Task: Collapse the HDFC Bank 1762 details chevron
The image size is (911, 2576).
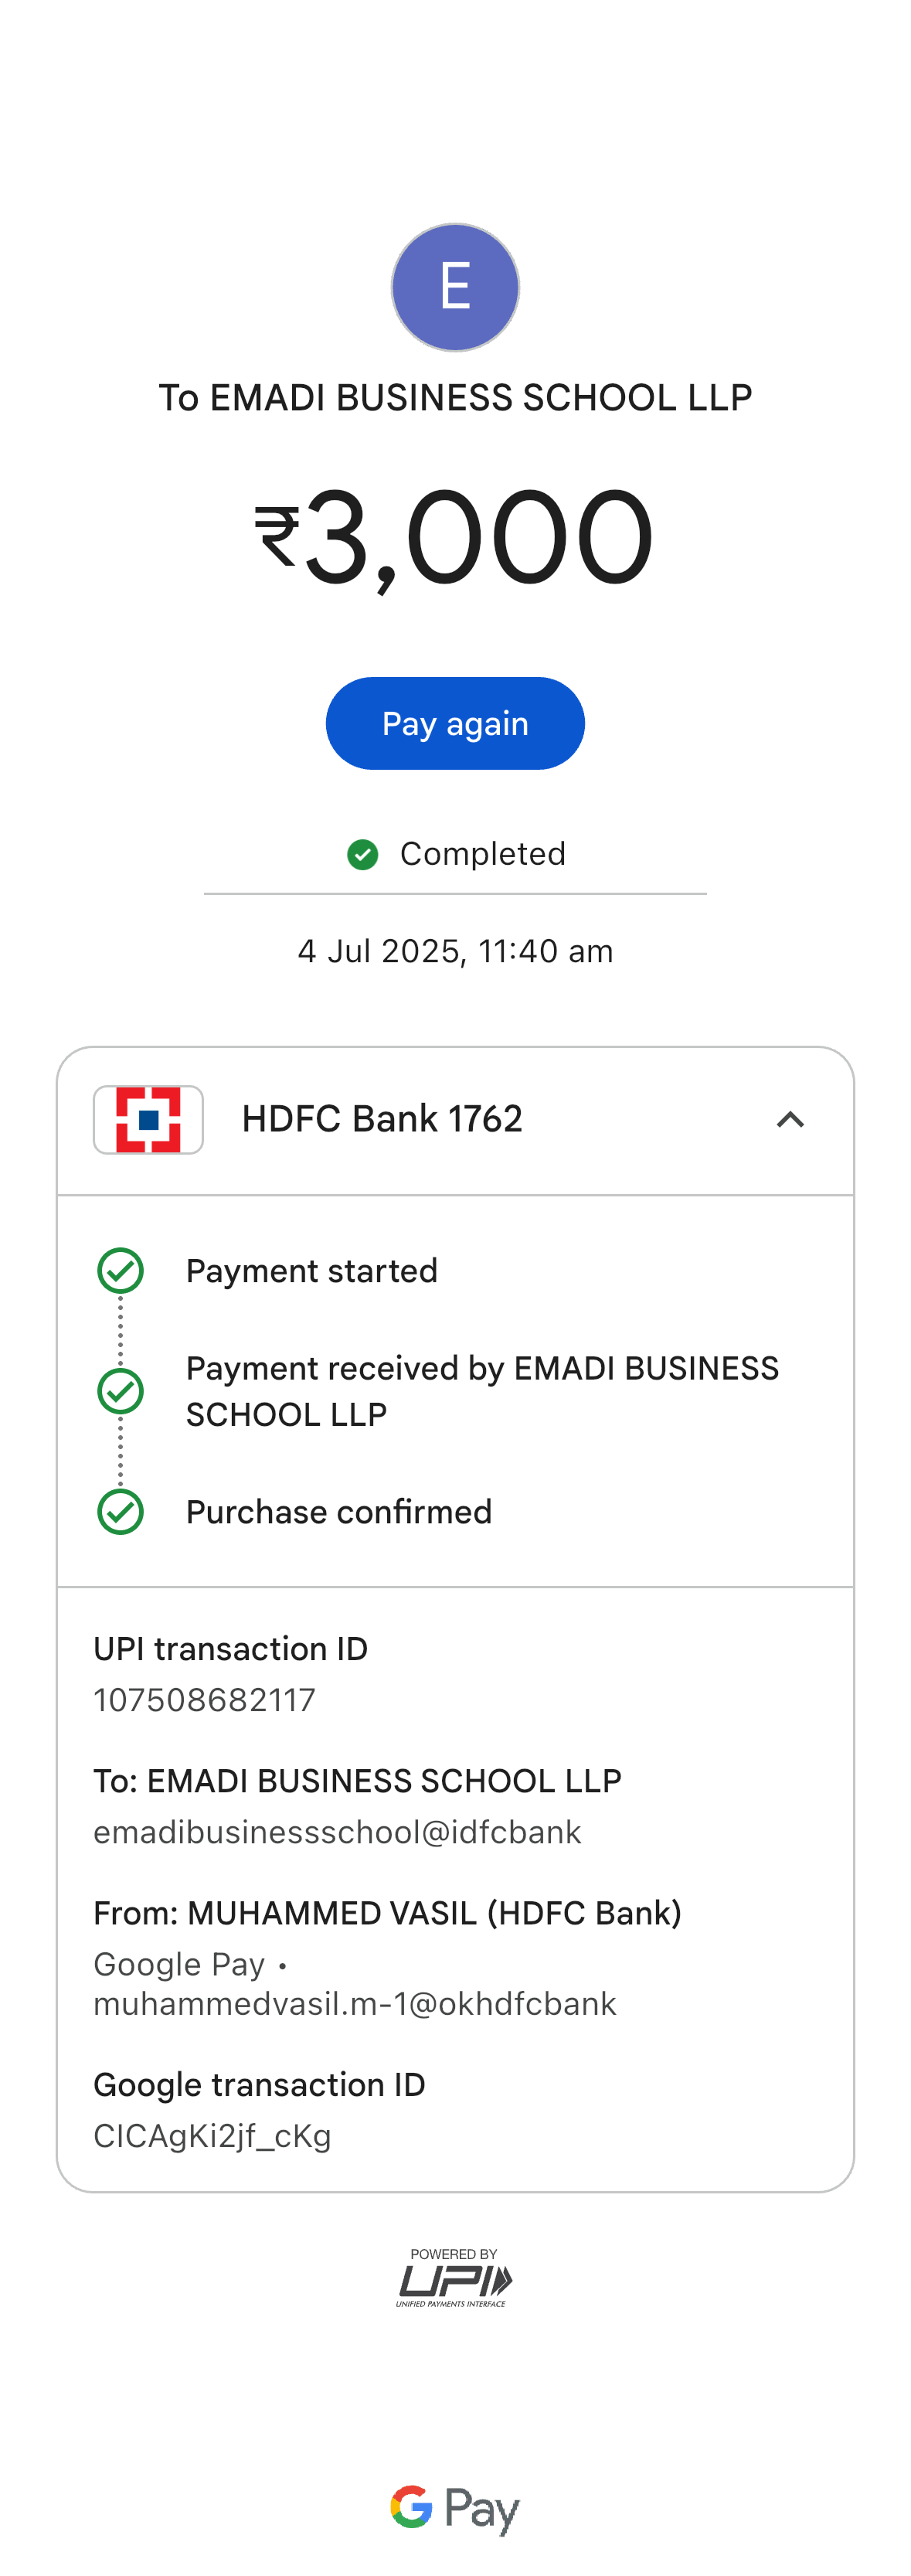Action: 790,1119
